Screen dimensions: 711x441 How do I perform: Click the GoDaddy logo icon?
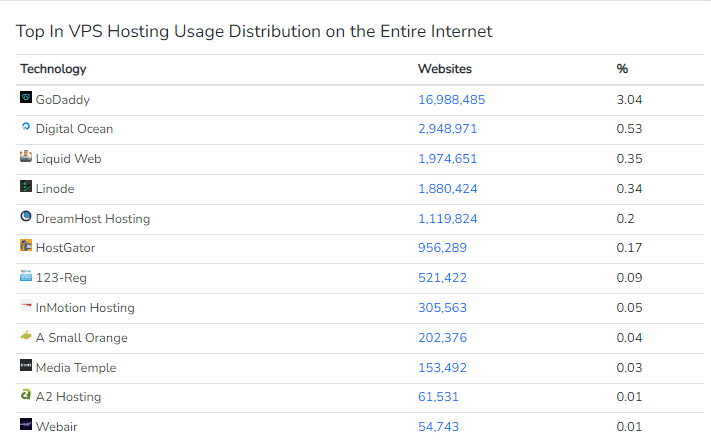pos(26,97)
